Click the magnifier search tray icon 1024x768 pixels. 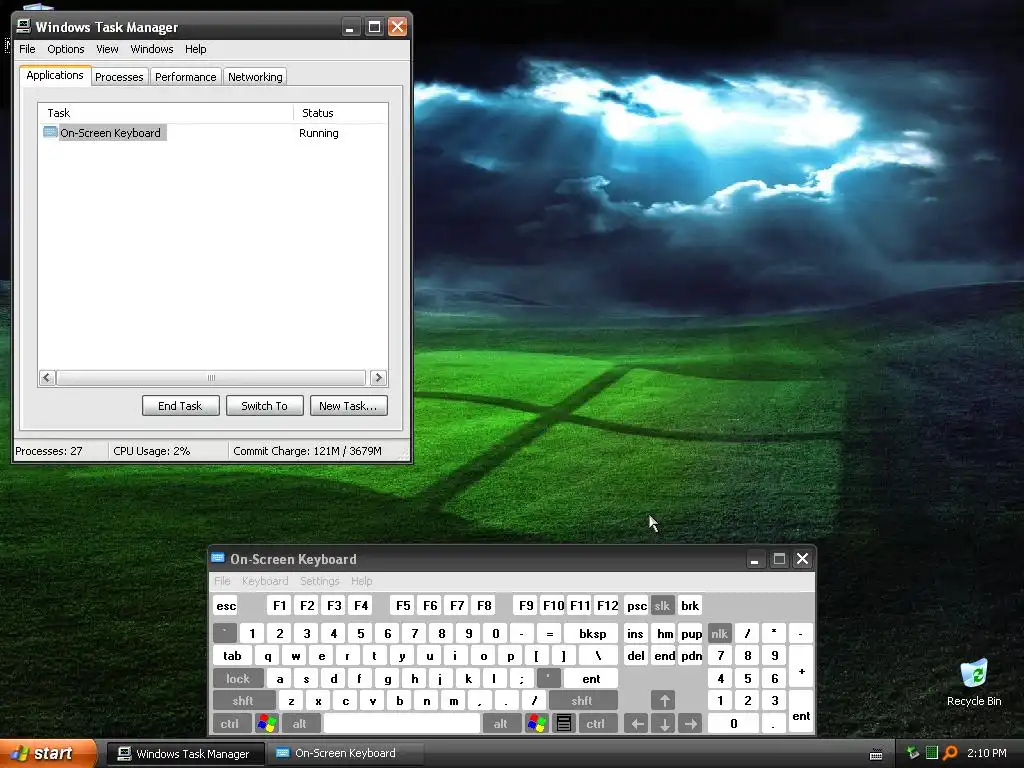950,753
